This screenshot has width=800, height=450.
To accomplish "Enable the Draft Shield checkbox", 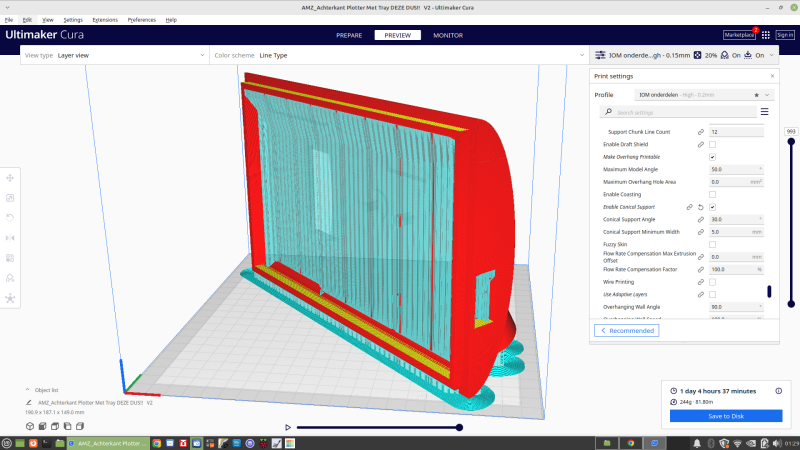I will coord(712,145).
